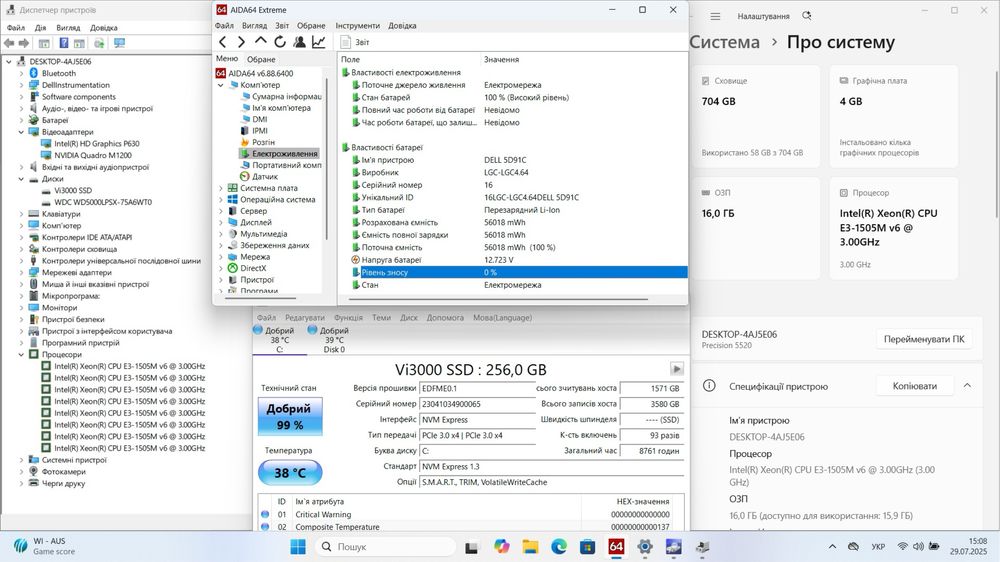Collapse Диски in Device Manager
The image size is (1000, 562).
click(x=21, y=179)
